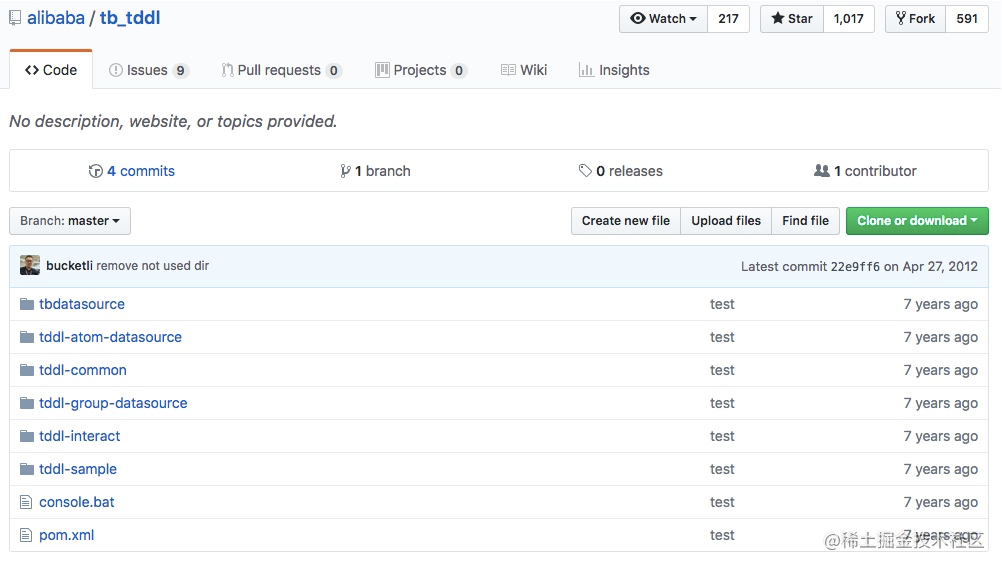This screenshot has height=568, width=1002.
Task: Open the tddl-group-datasource folder
Action: pos(113,403)
